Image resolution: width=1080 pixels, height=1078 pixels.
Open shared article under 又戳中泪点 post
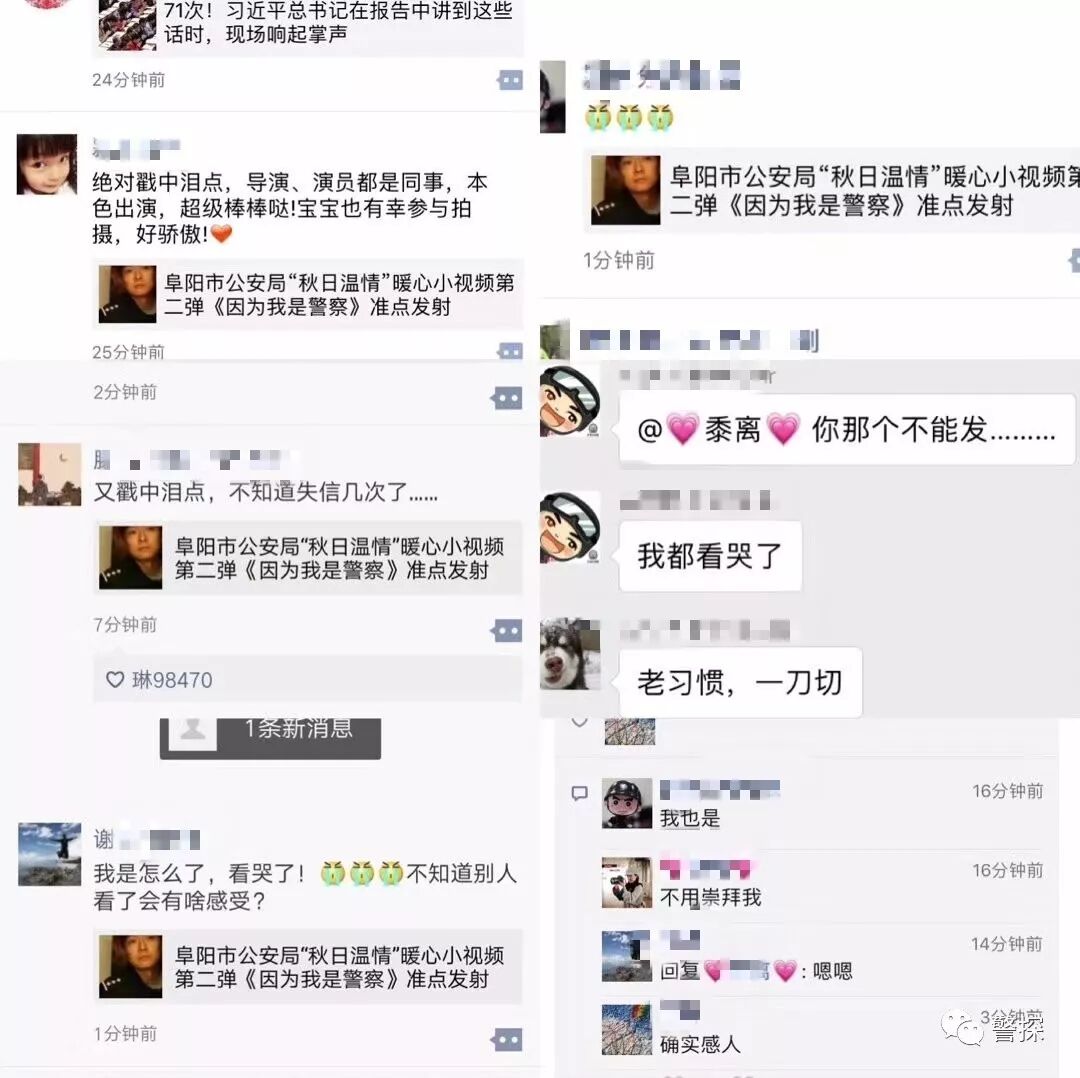[308, 558]
